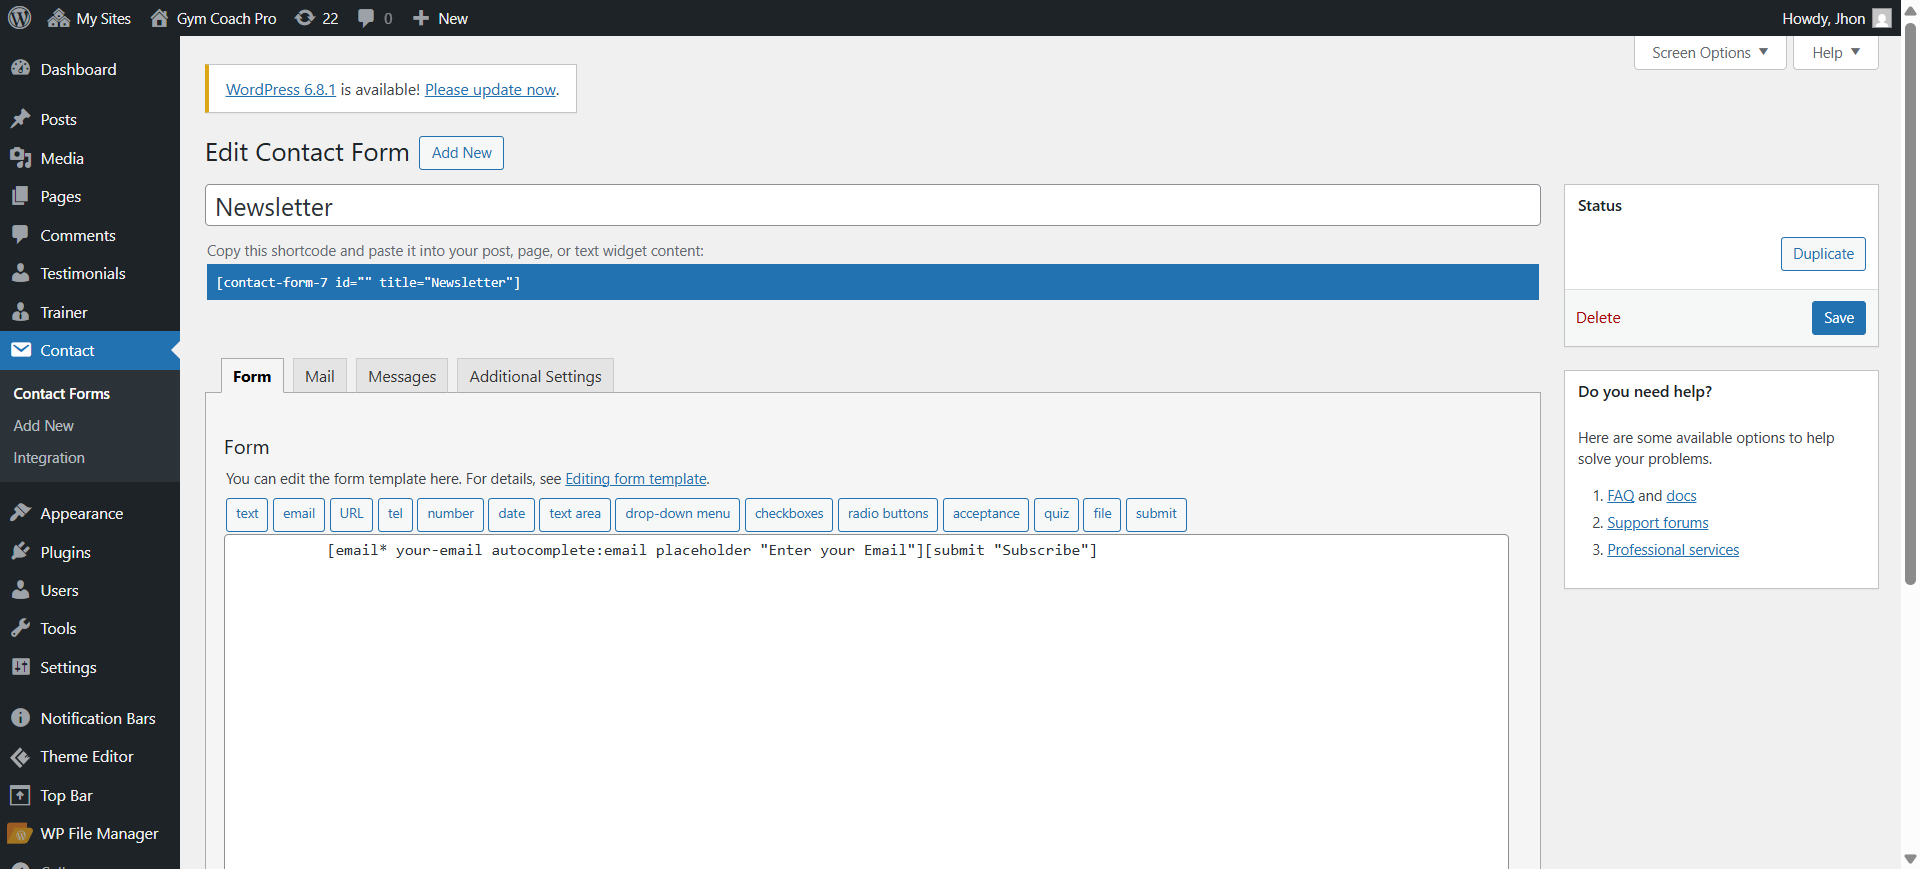Open Professional services link

click(x=1673, y=550)
